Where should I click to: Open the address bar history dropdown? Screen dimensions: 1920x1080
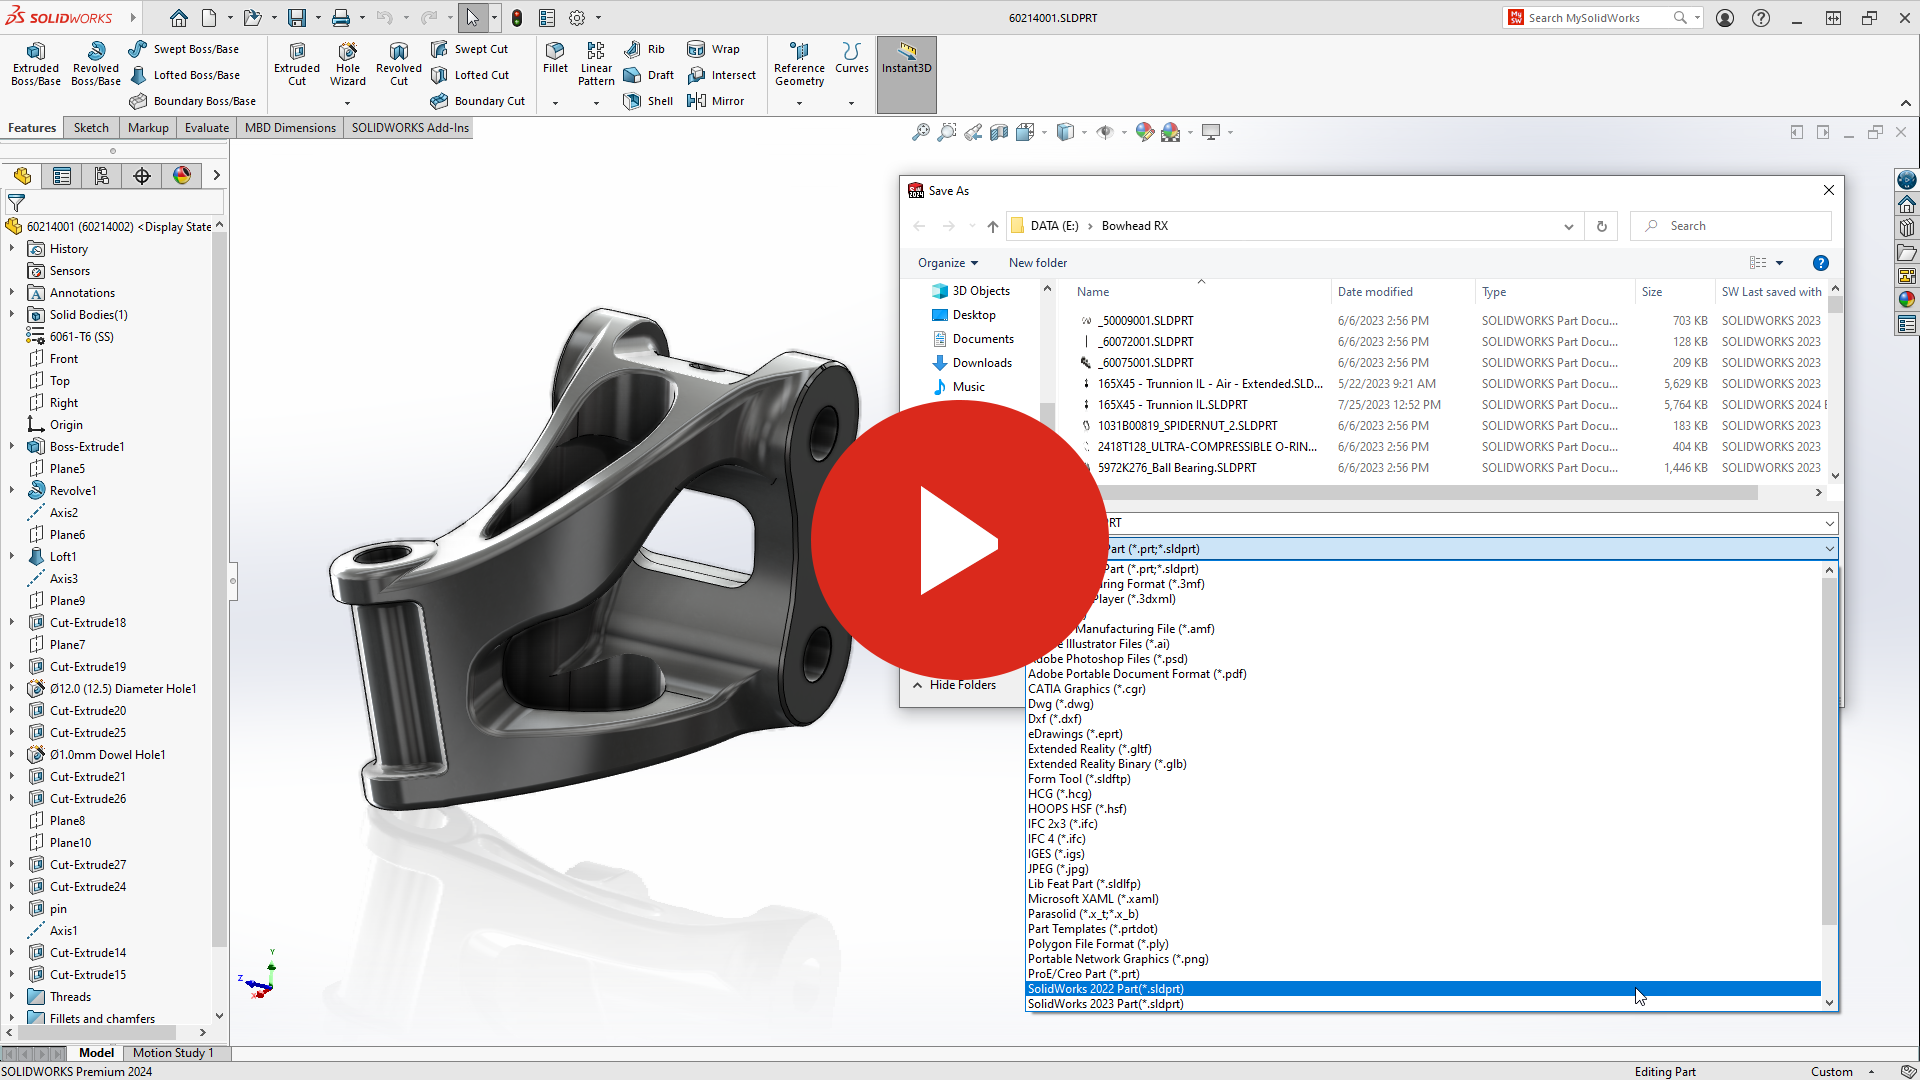[1568, 226]
